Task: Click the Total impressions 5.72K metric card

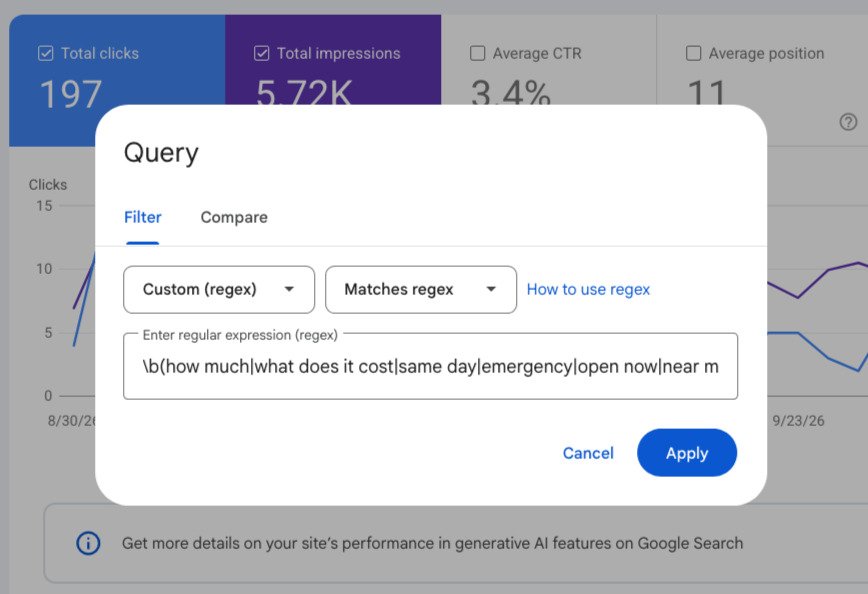Action: [333, 60]
